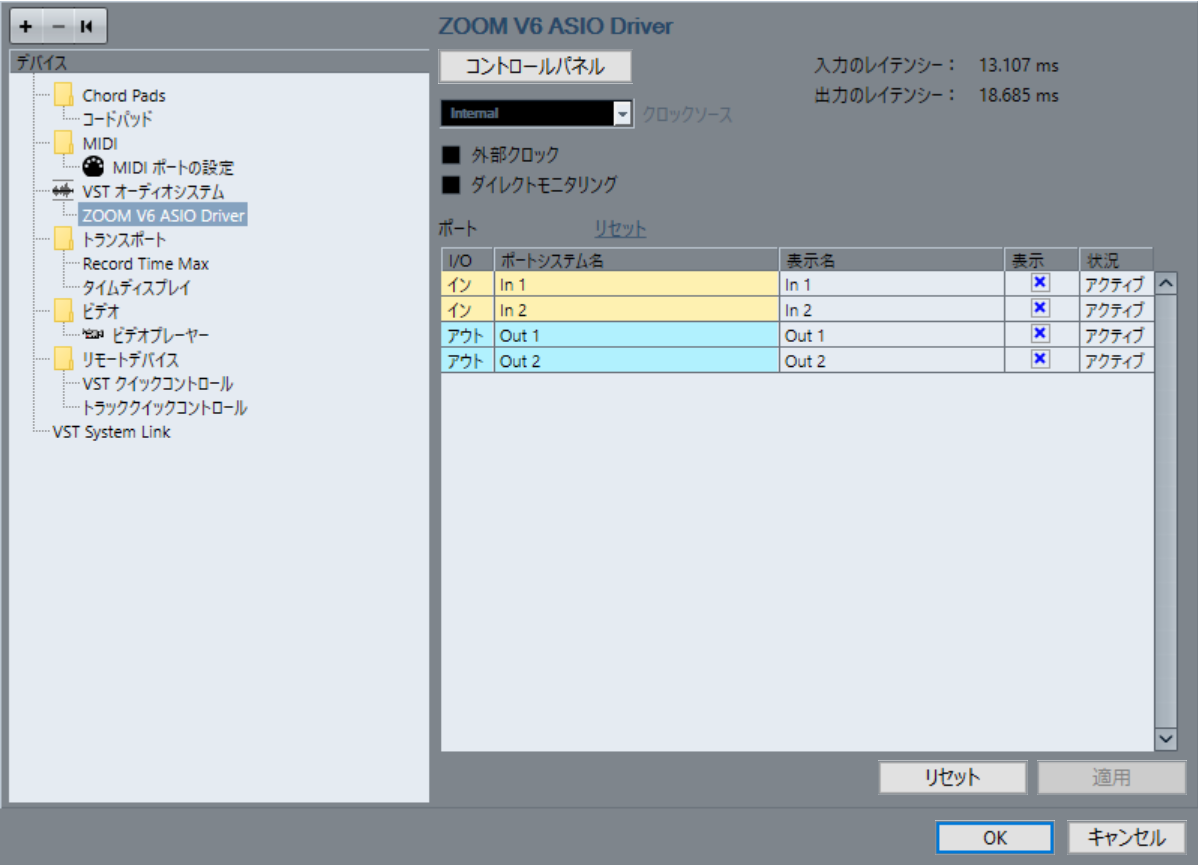The width and height of the screenshot is (1198, 865).
Task: Click the 適用 button
Action: click(1111, 777)
